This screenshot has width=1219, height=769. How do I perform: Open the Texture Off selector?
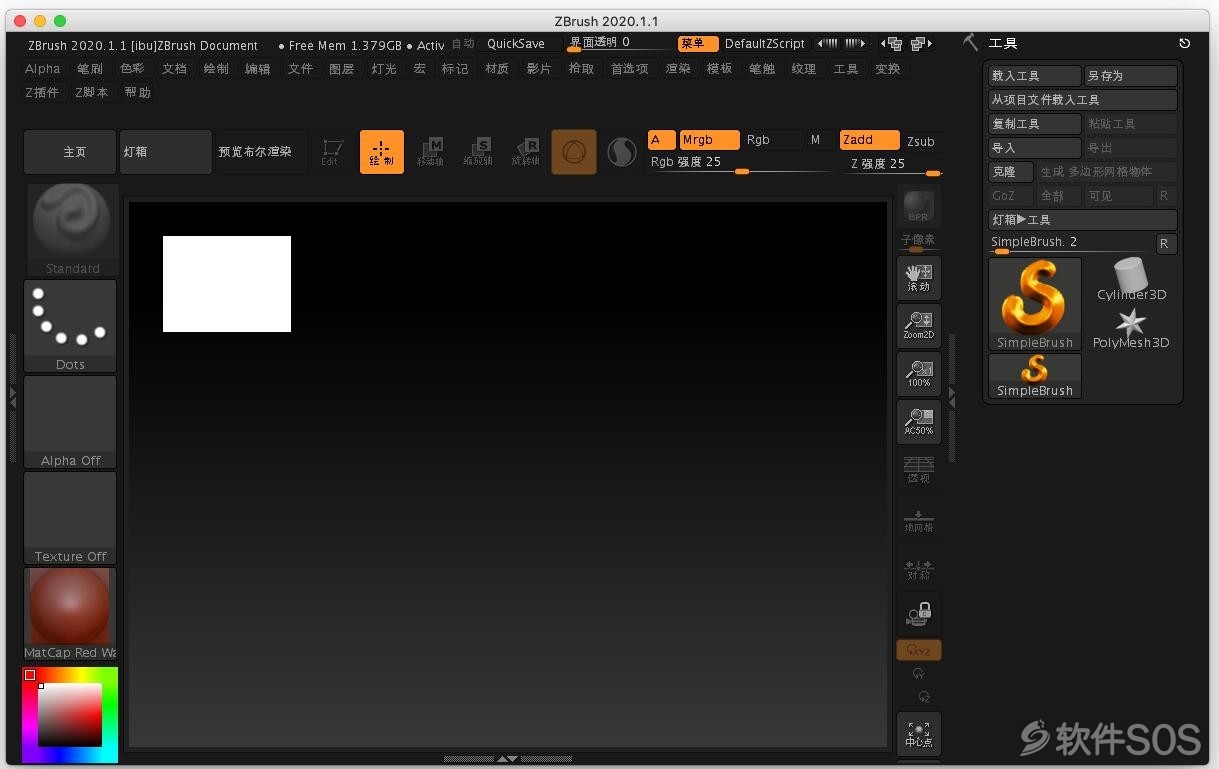(x=70, y=518)
